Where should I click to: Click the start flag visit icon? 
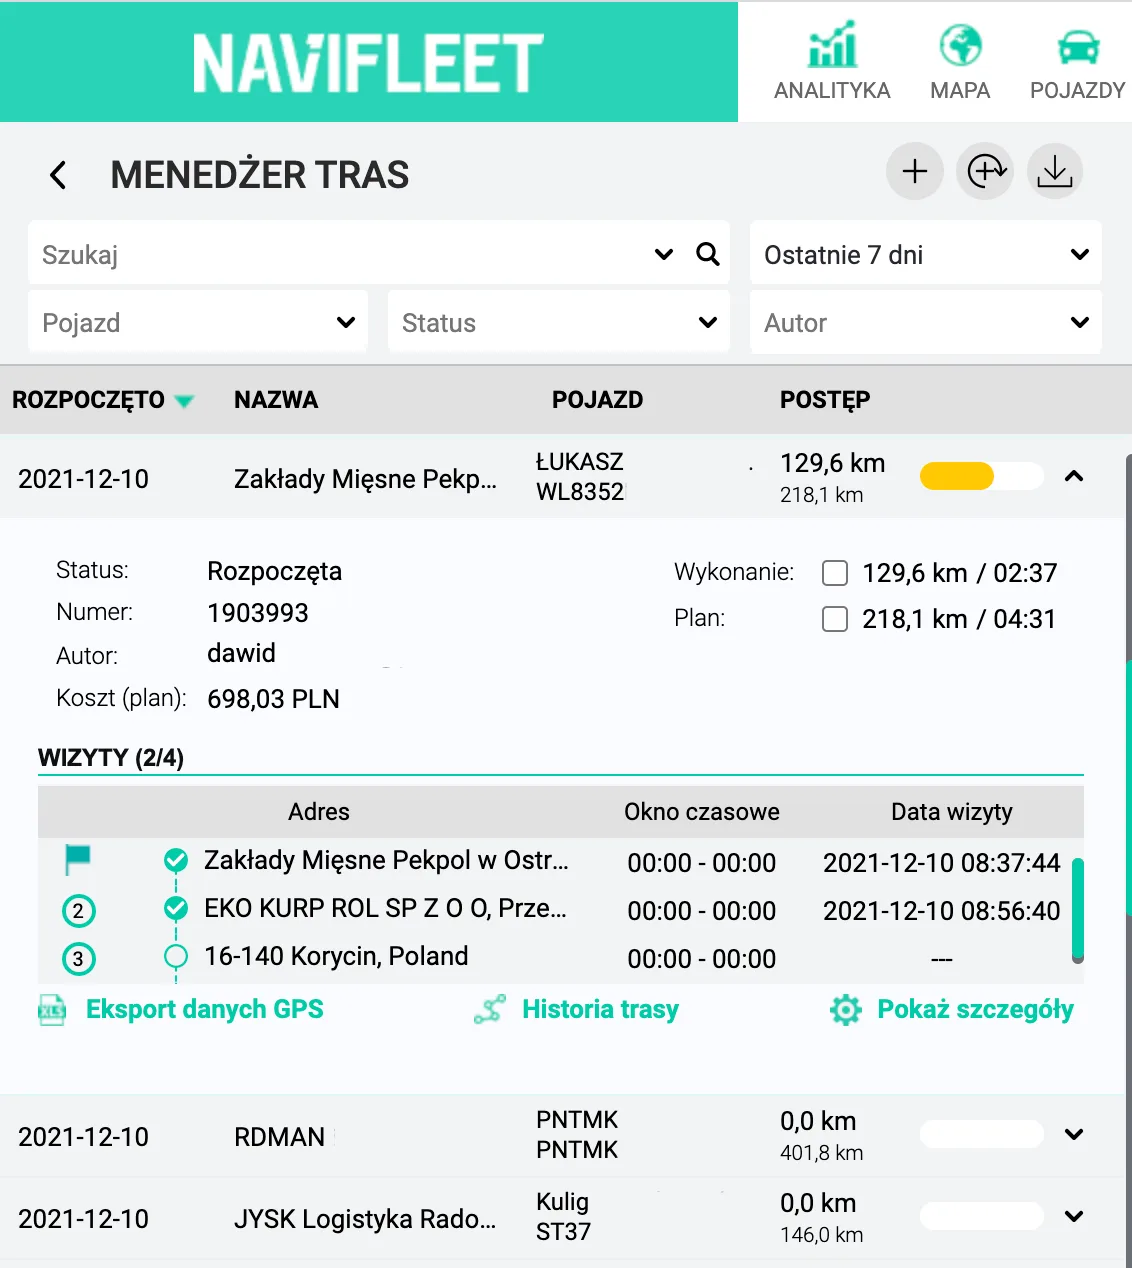pyautogui.click(x=77, y=858)
